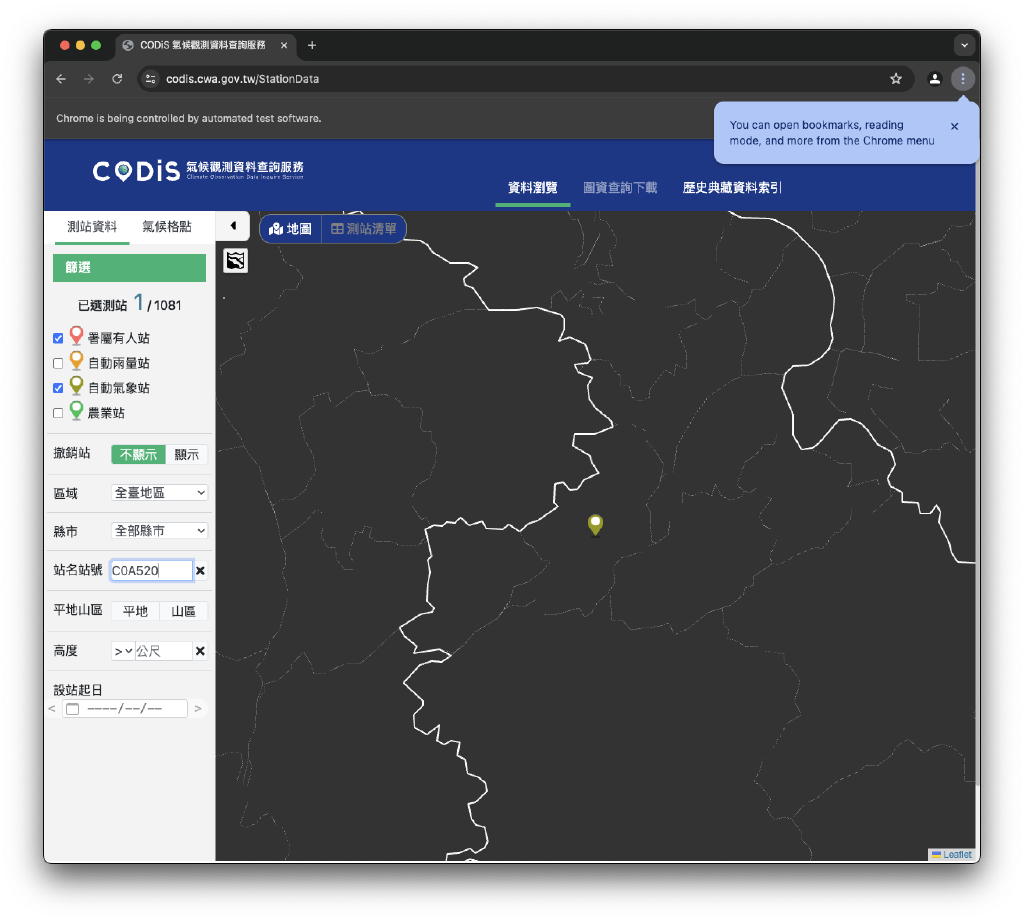Click the CODiS logo in the header
Image resolution: width=1024 pixels, height=921 pixels.
[x=135, y=170]
